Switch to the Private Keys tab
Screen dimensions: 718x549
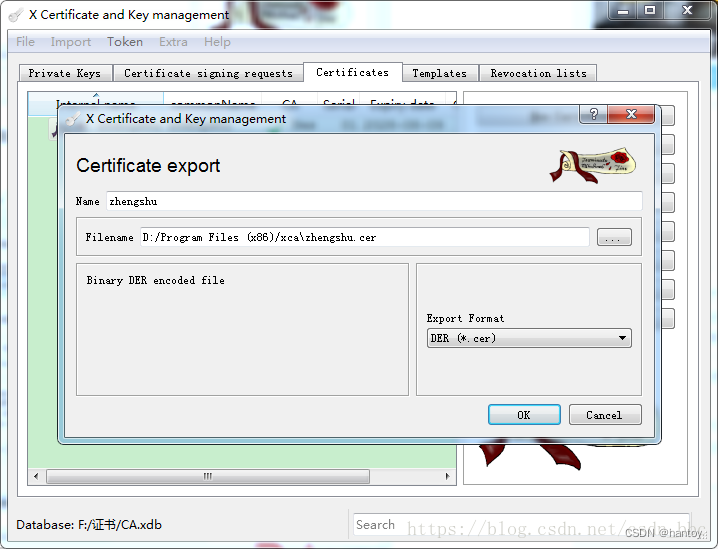tap(65, 73)
